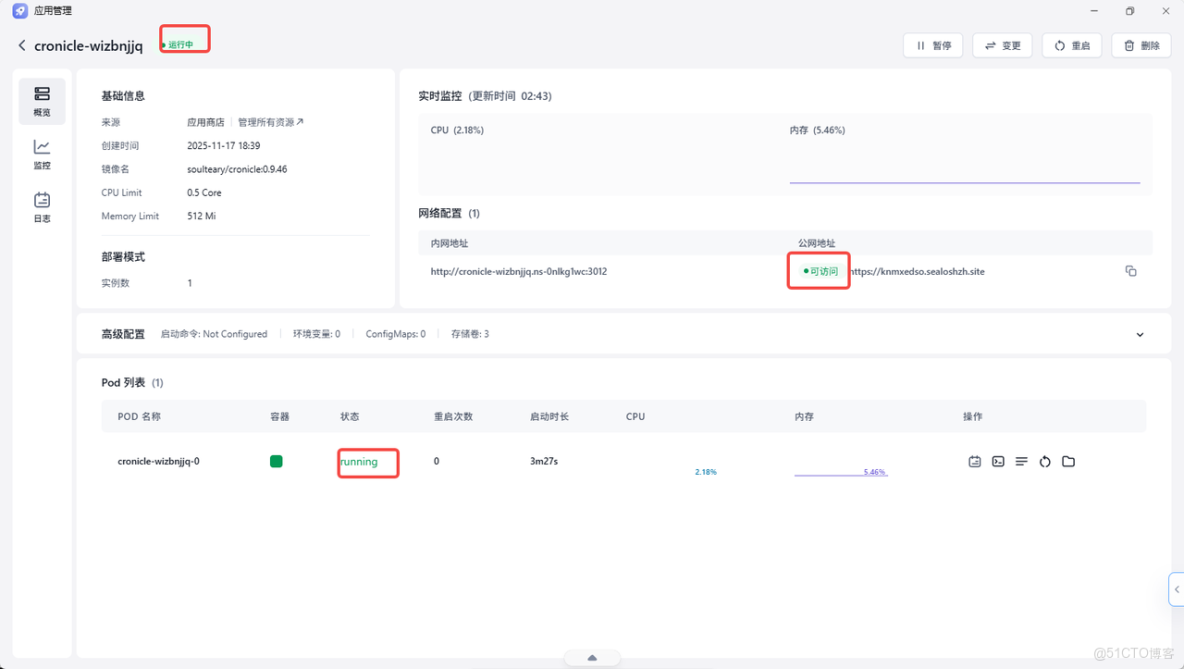Go back using the left arrow icon

pyautogui.click(x=20, y=45)
